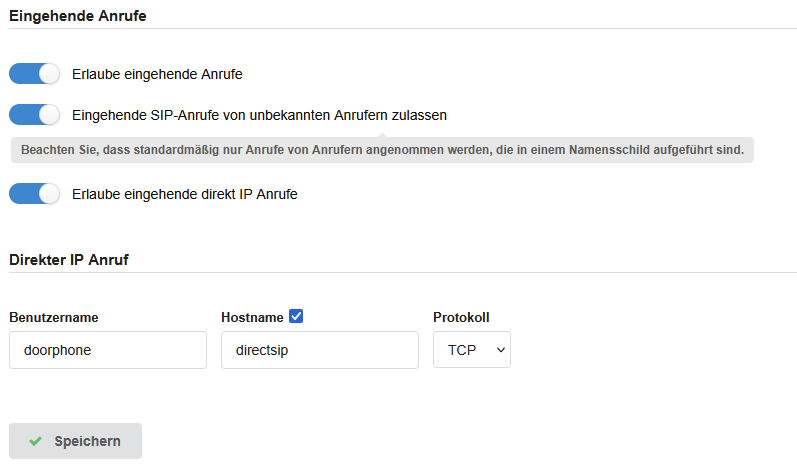
Task: Disable SIP calls from unknown callers switch
Action: pyautogui.click(x=34, y=115)
